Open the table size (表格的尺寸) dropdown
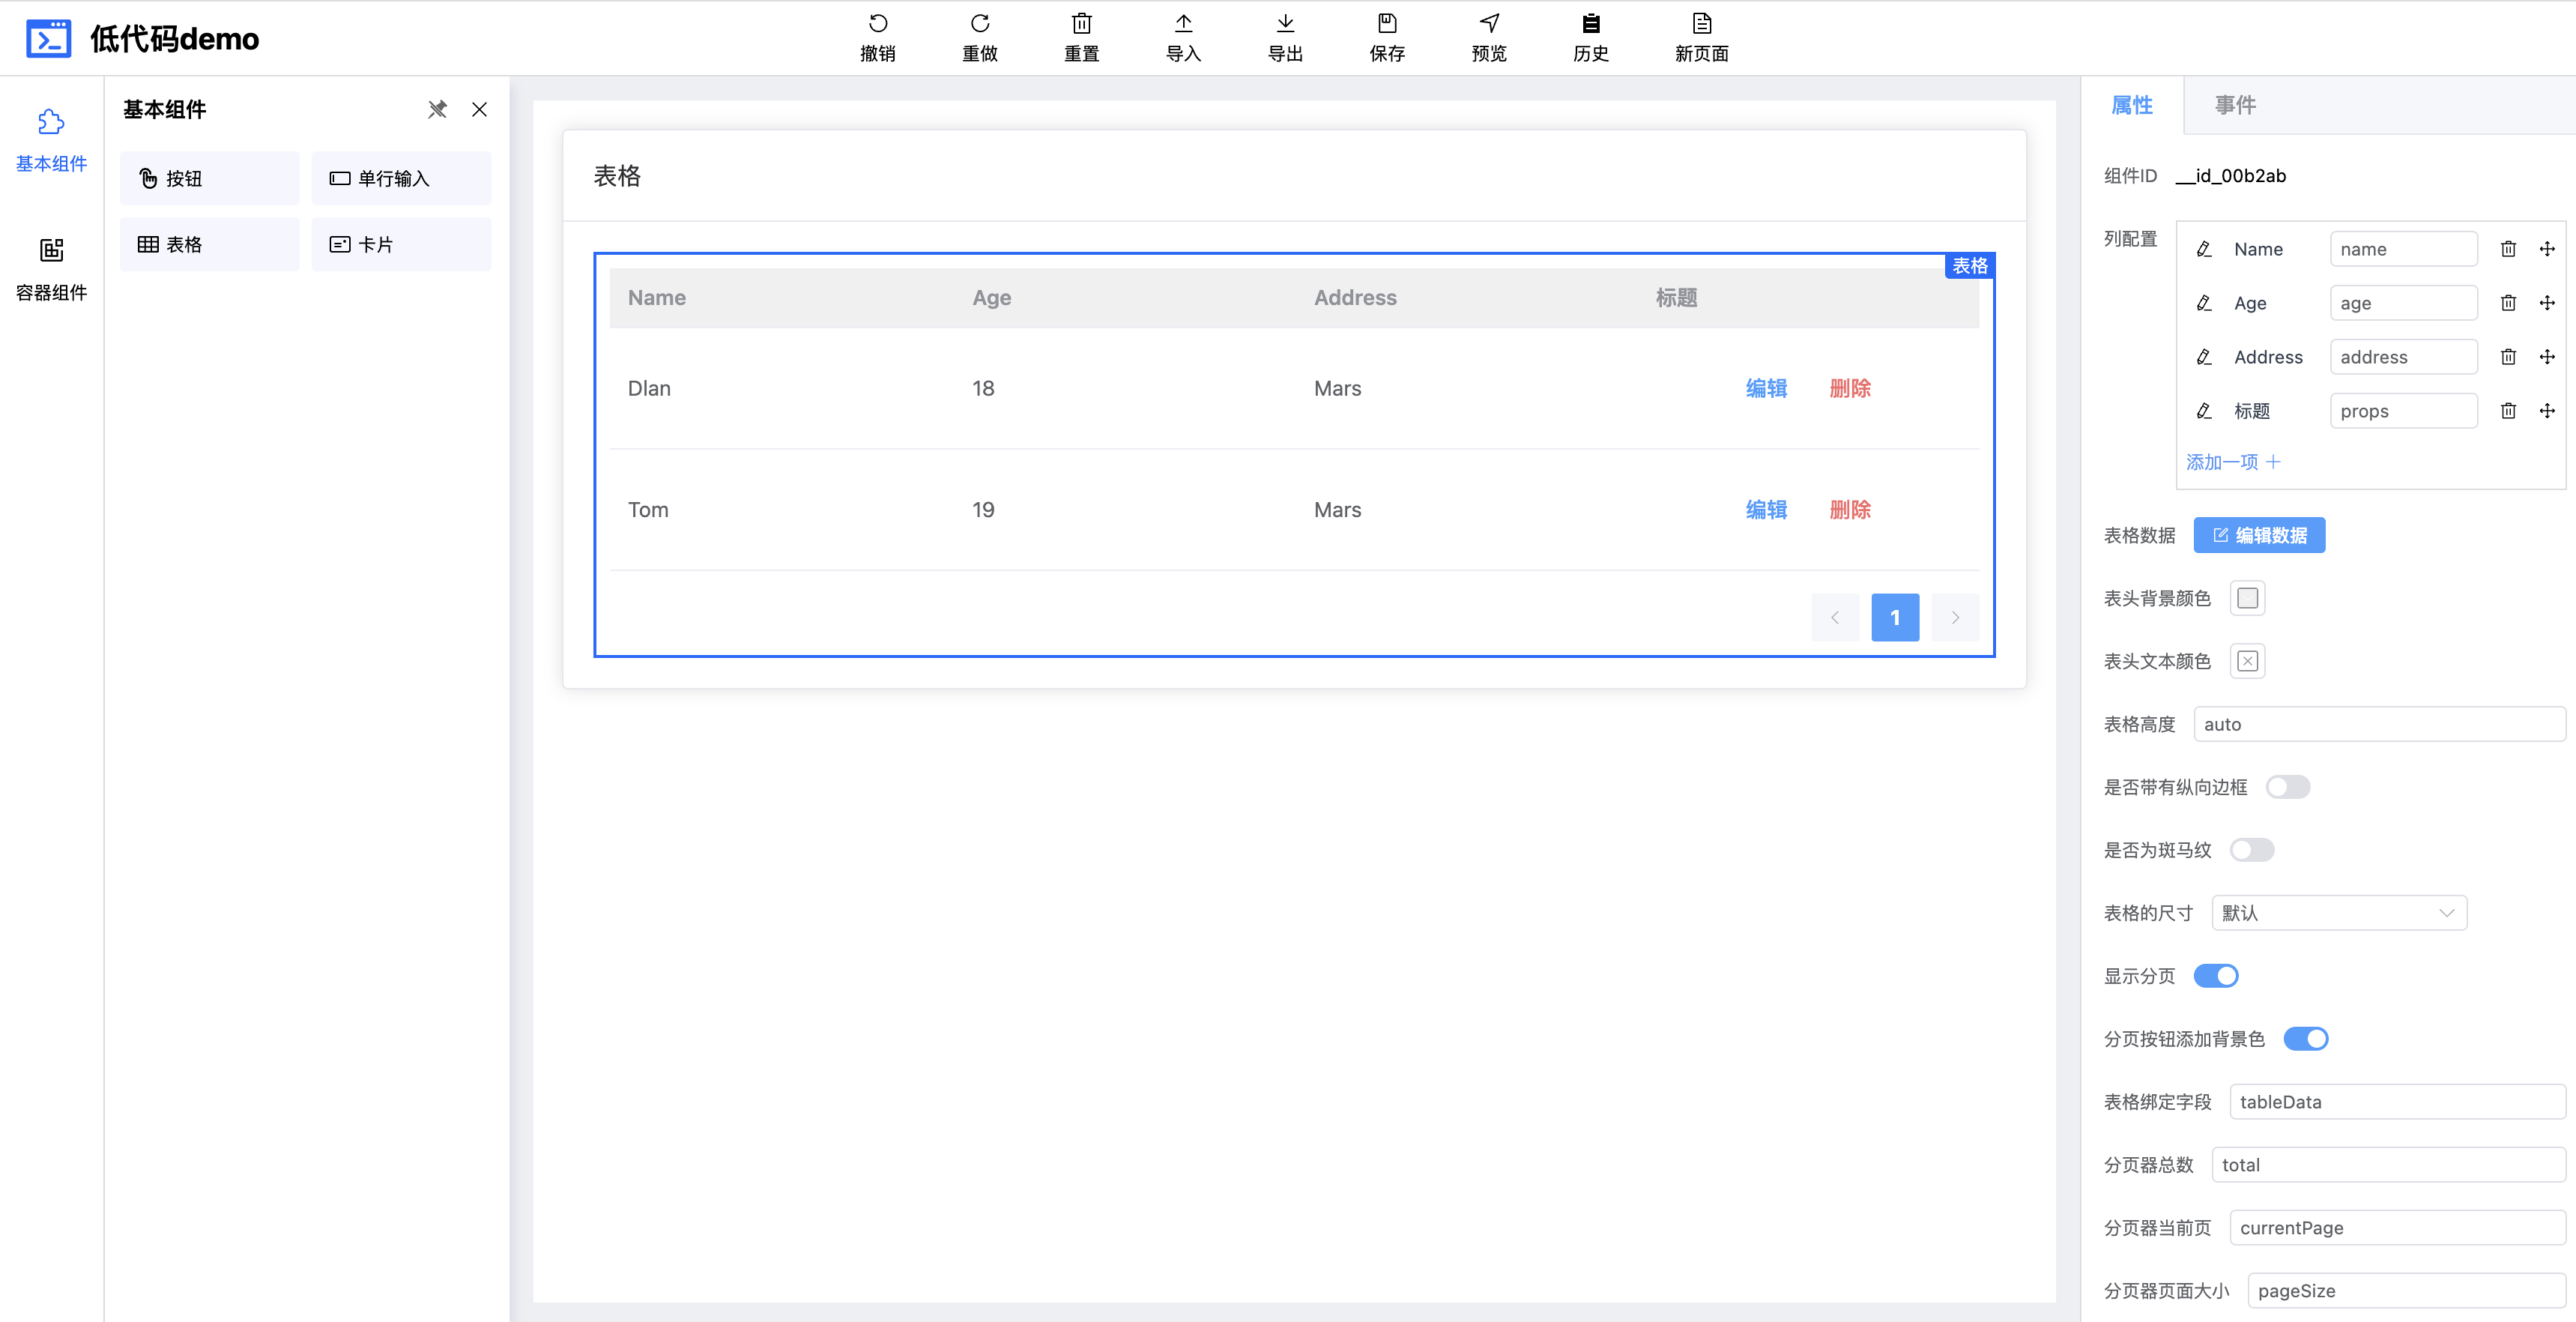Viewport: 2576px width, 1322px height. 2338,913
